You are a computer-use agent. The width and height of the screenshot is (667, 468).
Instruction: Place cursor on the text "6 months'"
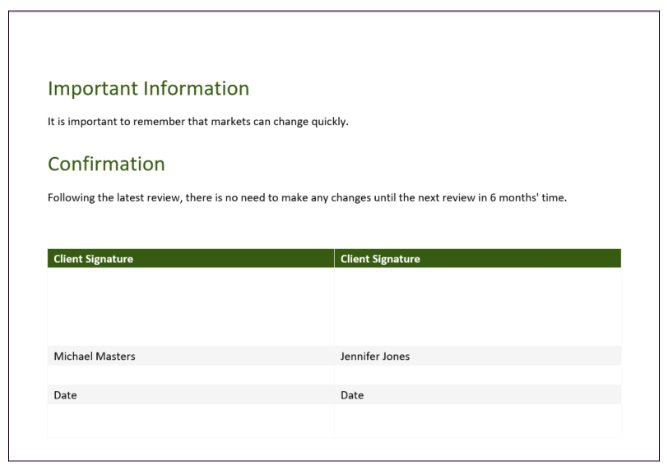515,197
